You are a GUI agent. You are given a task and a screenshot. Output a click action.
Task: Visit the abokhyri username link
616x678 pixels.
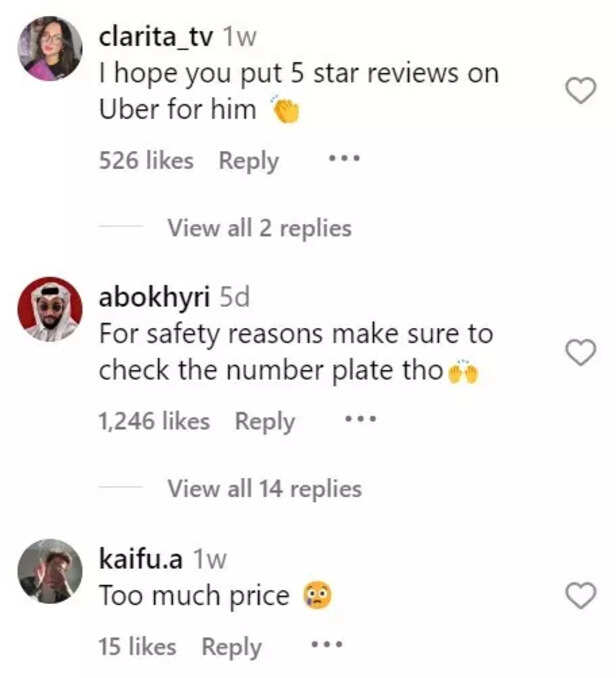154,298
